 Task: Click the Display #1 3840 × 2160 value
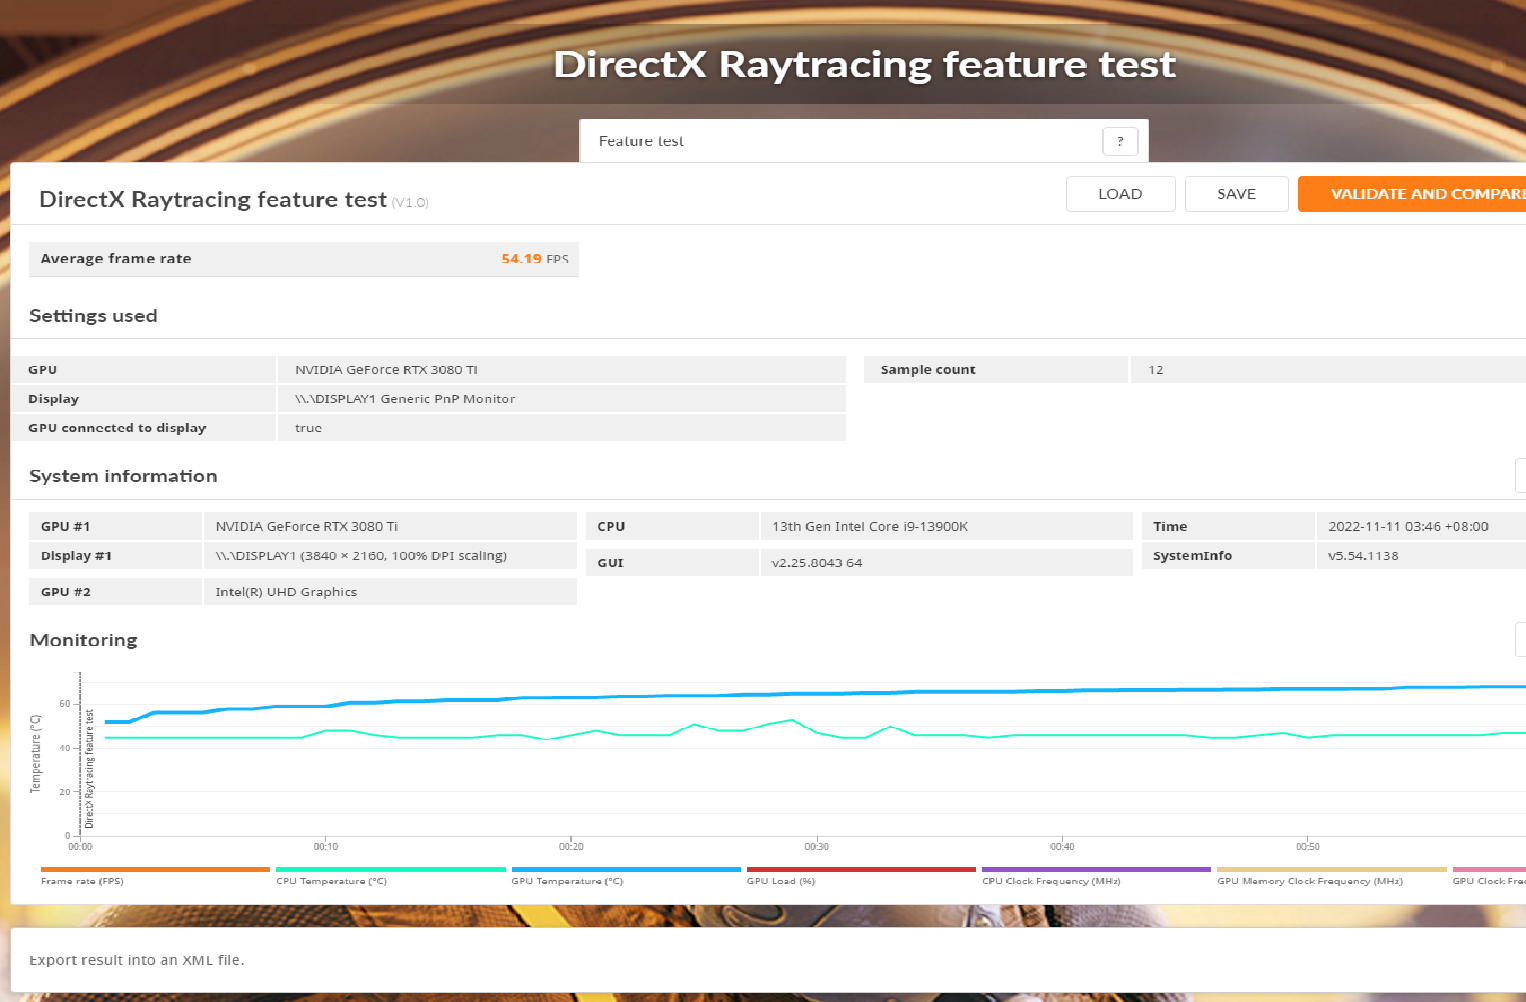(361, 556)
